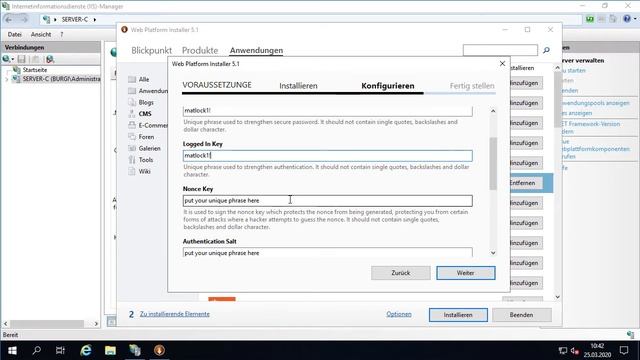Select the Blogs category

tap(146, 102)
